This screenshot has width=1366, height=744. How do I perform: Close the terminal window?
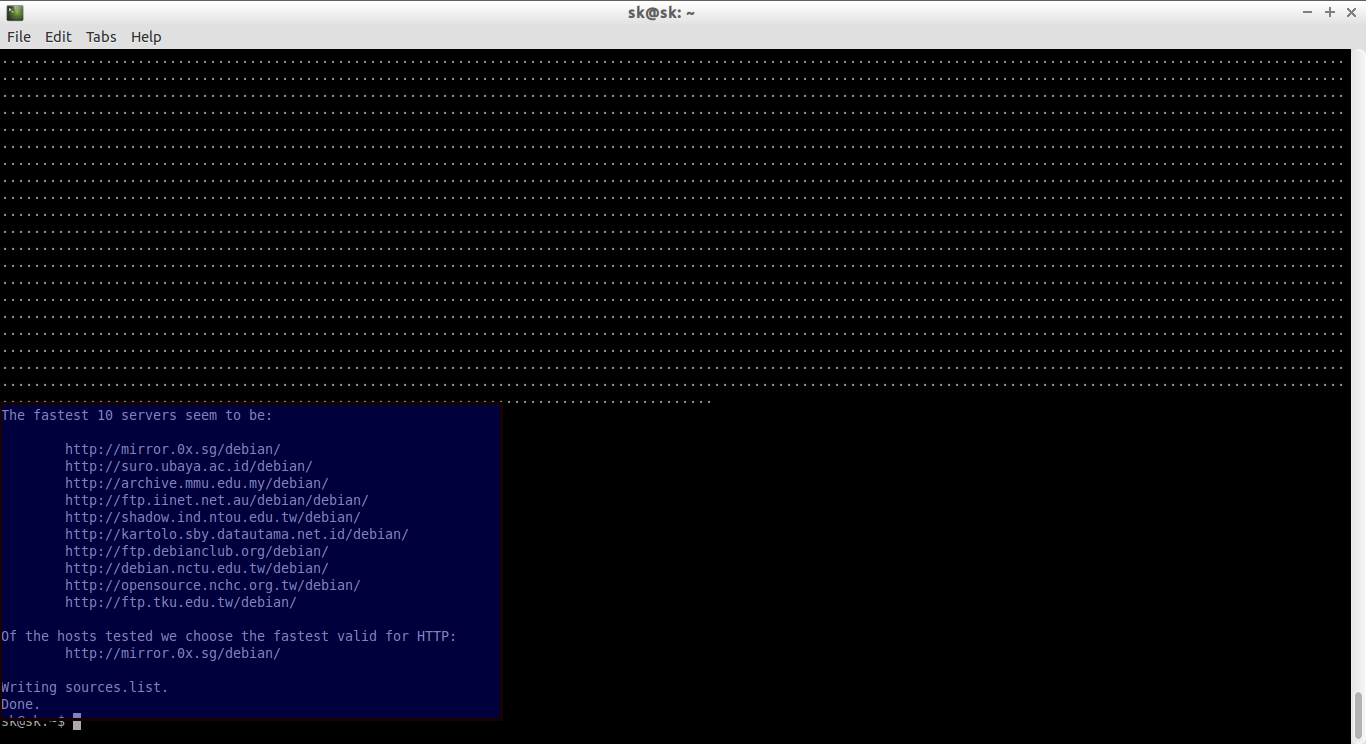tap(1351, 12)
